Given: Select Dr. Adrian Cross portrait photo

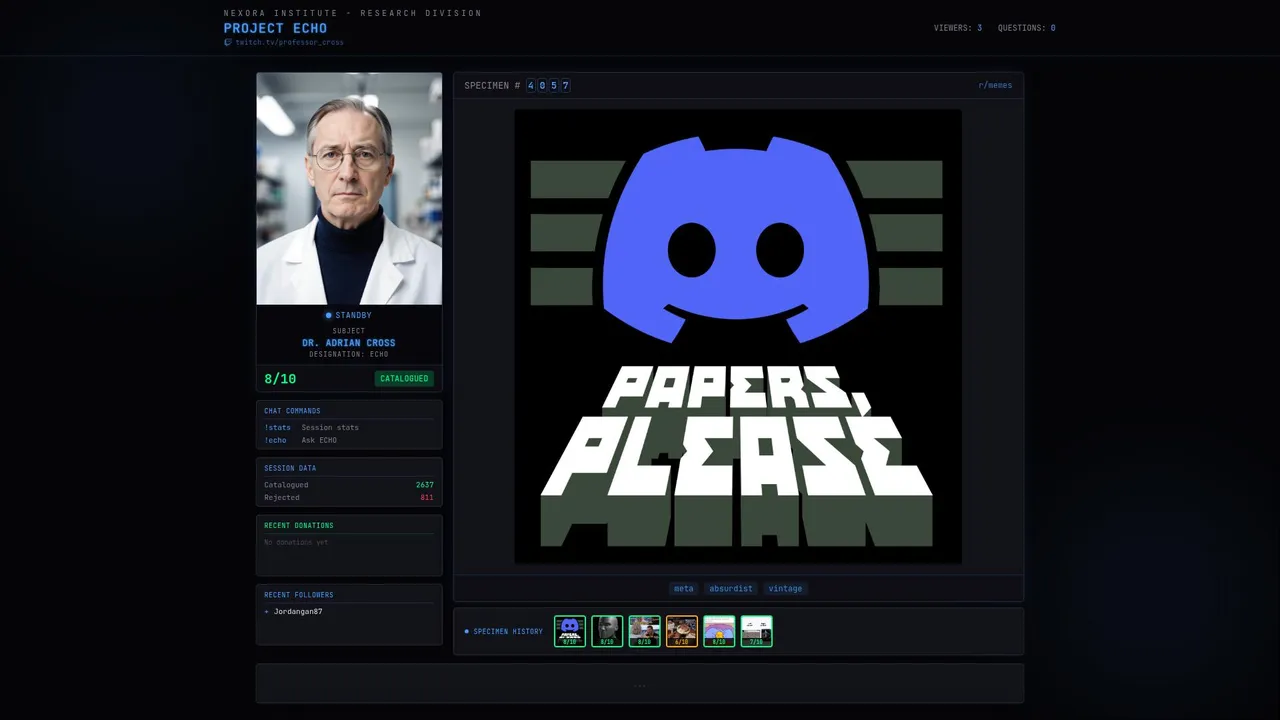Looking at the screenshot, I should tap(349, 188).
